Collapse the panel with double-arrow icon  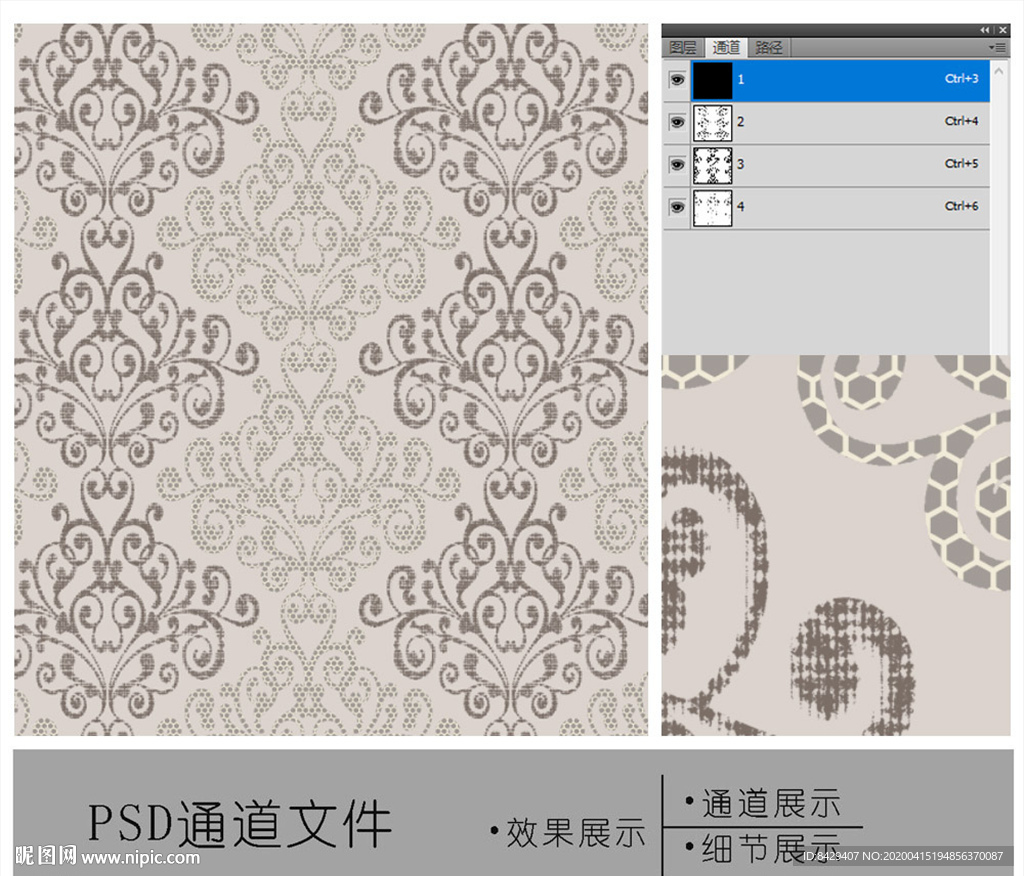click(985, 30)
